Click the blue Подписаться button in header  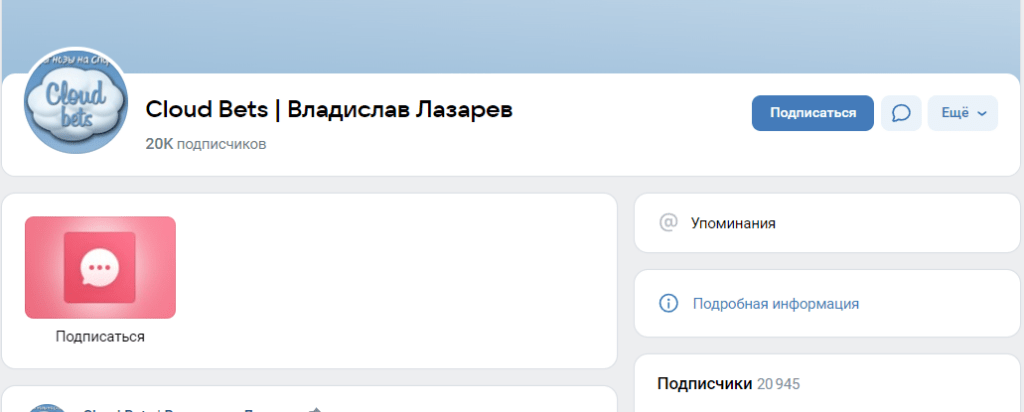pos(812,113)
